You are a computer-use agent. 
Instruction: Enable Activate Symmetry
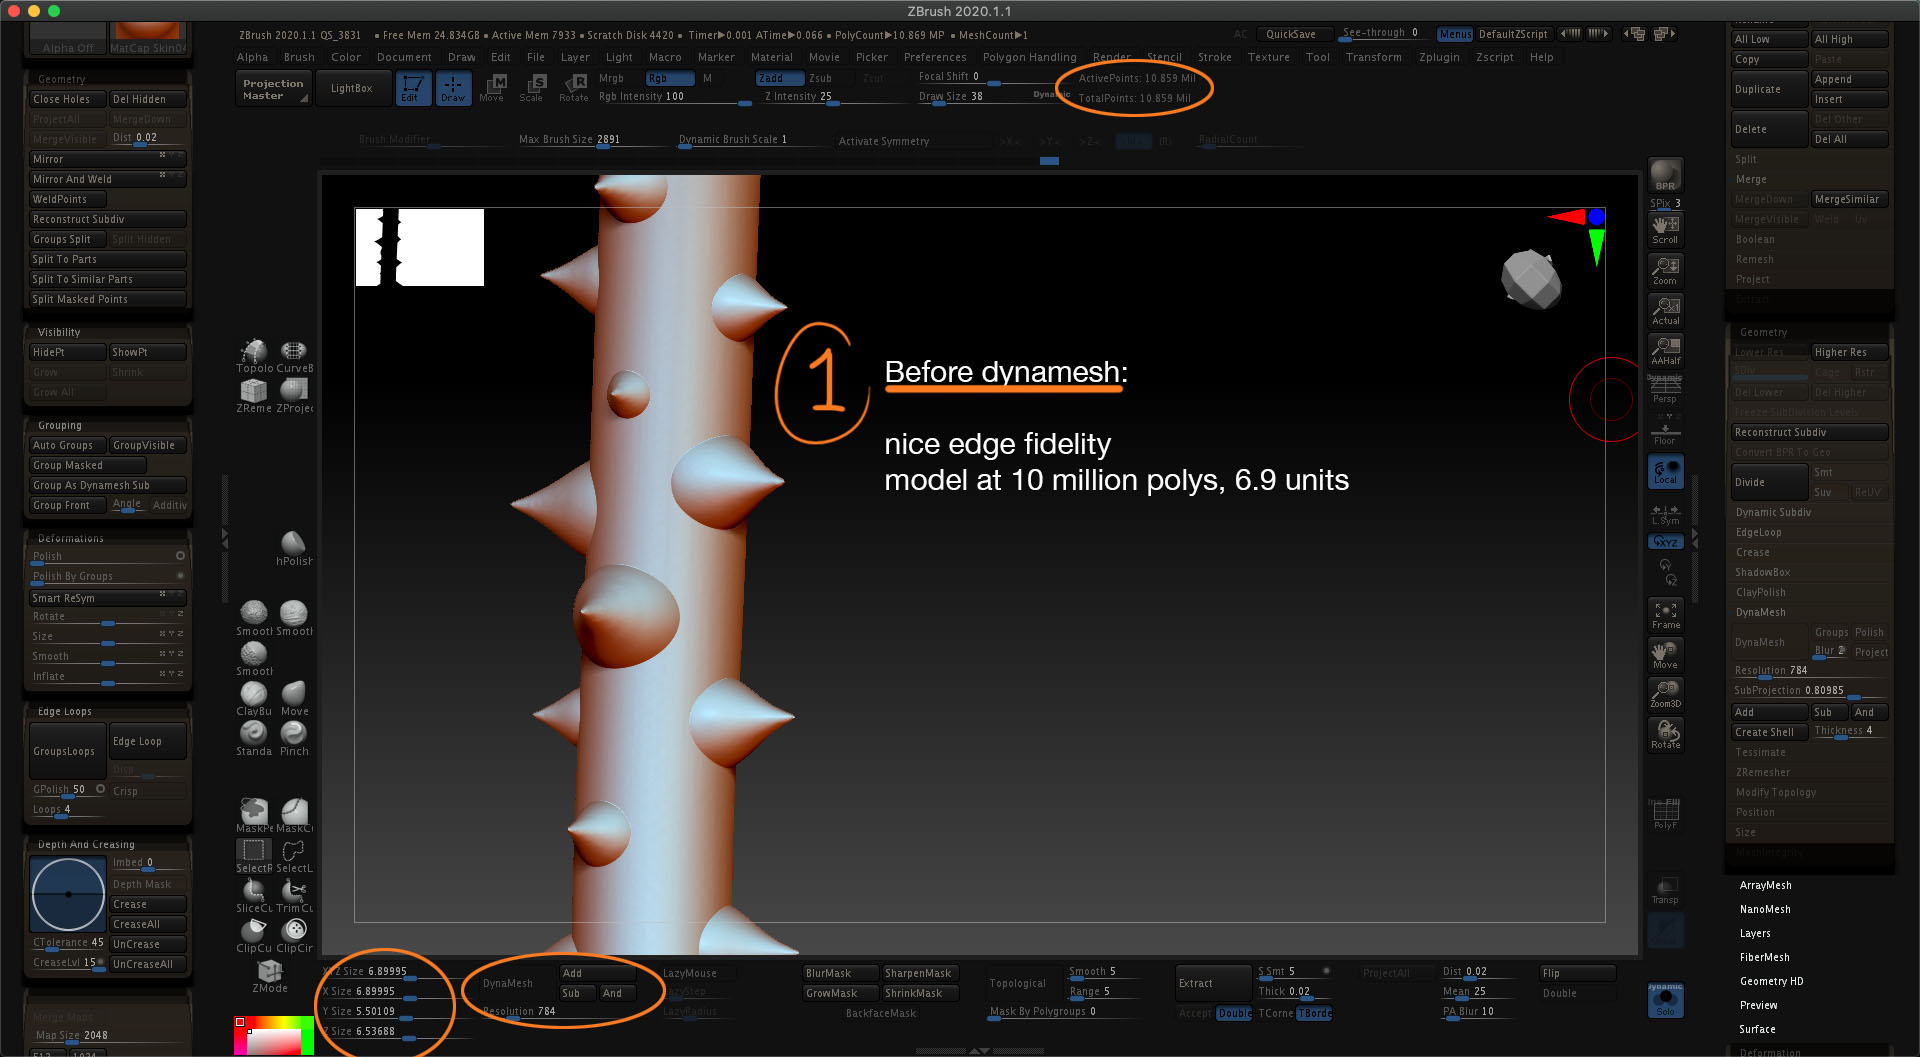[883, 141]
